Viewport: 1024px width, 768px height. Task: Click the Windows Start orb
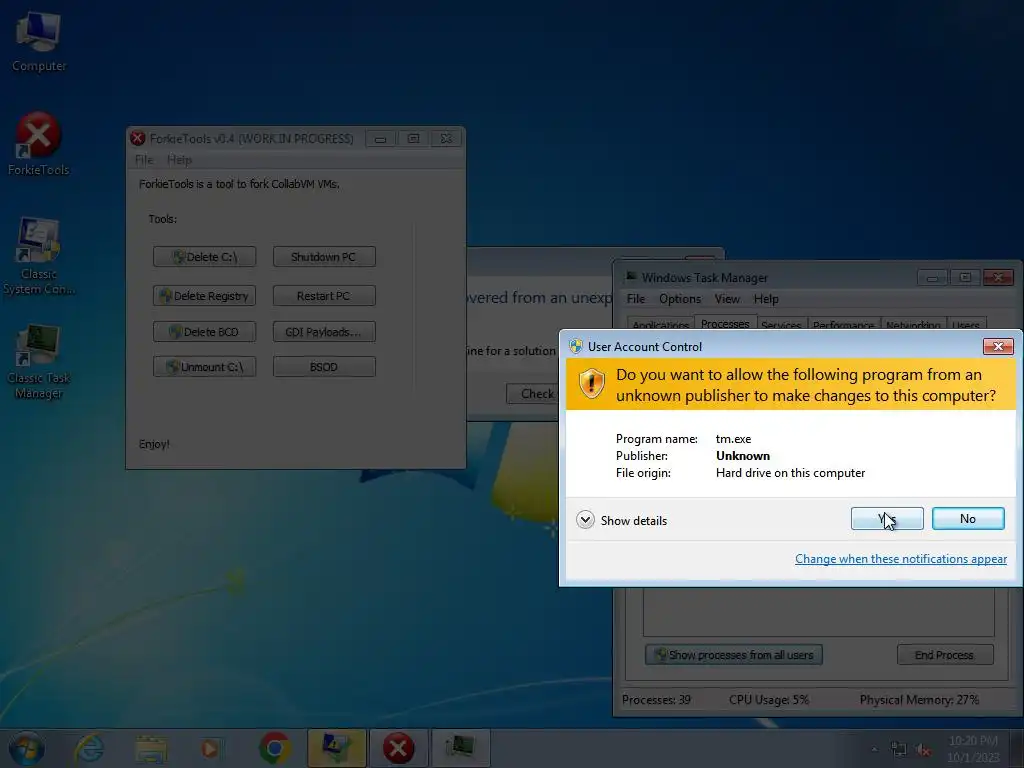click(26, 748)
